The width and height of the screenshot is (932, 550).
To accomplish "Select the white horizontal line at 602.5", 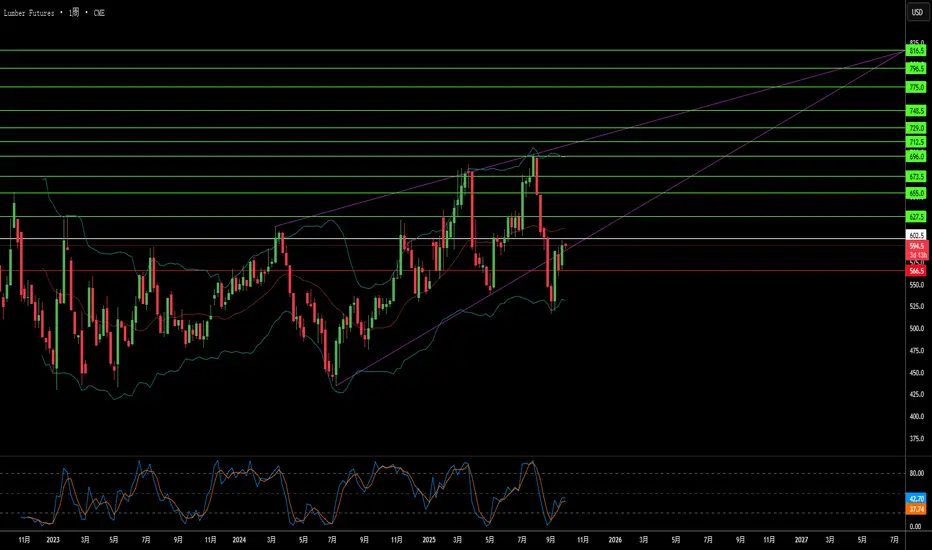I will tap(452, 238).
